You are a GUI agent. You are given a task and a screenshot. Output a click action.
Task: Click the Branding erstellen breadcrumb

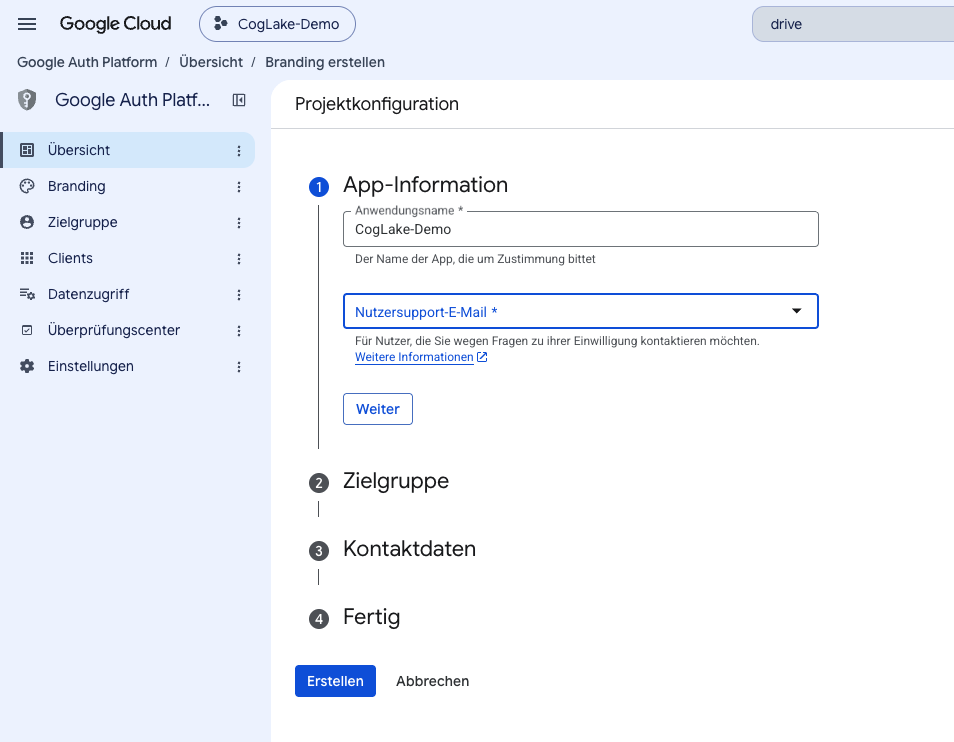click(325, 62)
